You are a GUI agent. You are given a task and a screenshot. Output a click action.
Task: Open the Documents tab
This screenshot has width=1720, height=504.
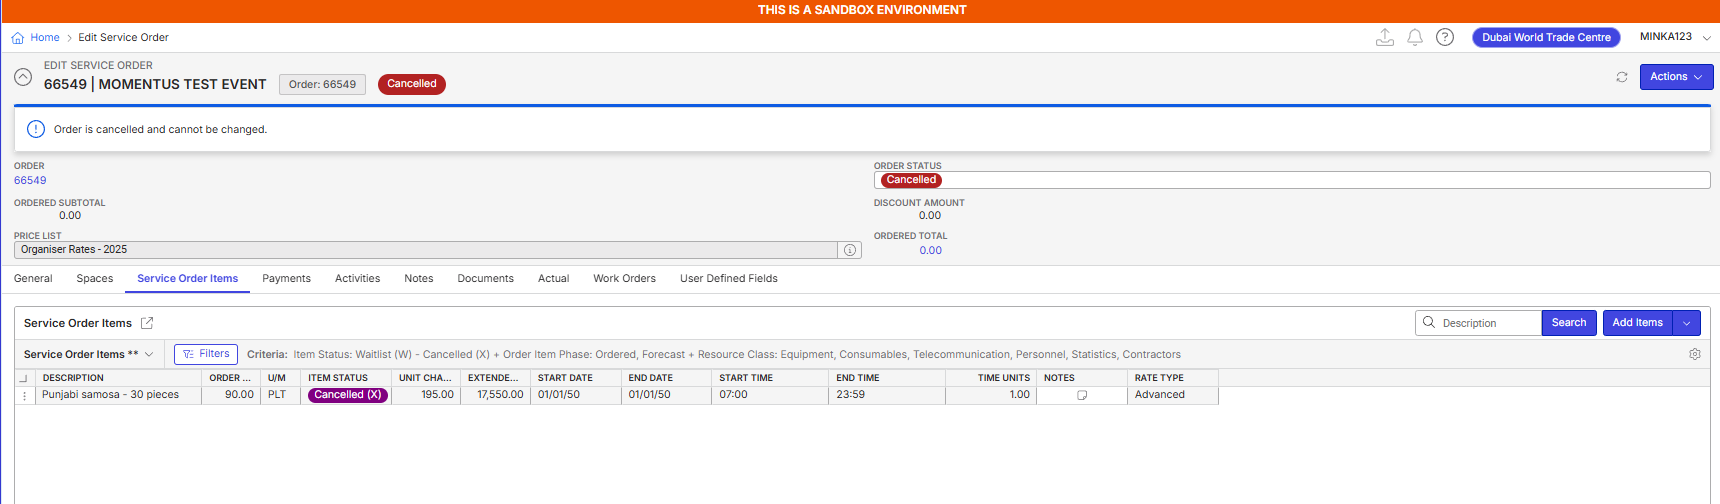click(x=485, y=279)
